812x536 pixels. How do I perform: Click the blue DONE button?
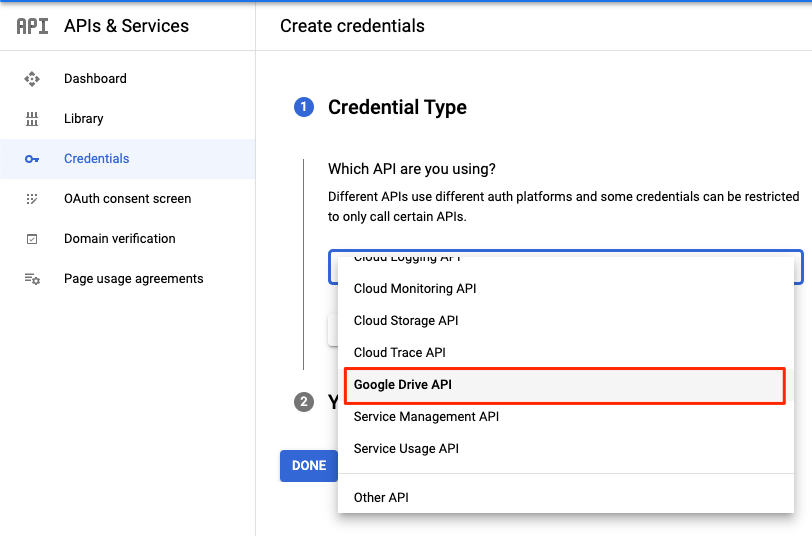tap(309, 466)
